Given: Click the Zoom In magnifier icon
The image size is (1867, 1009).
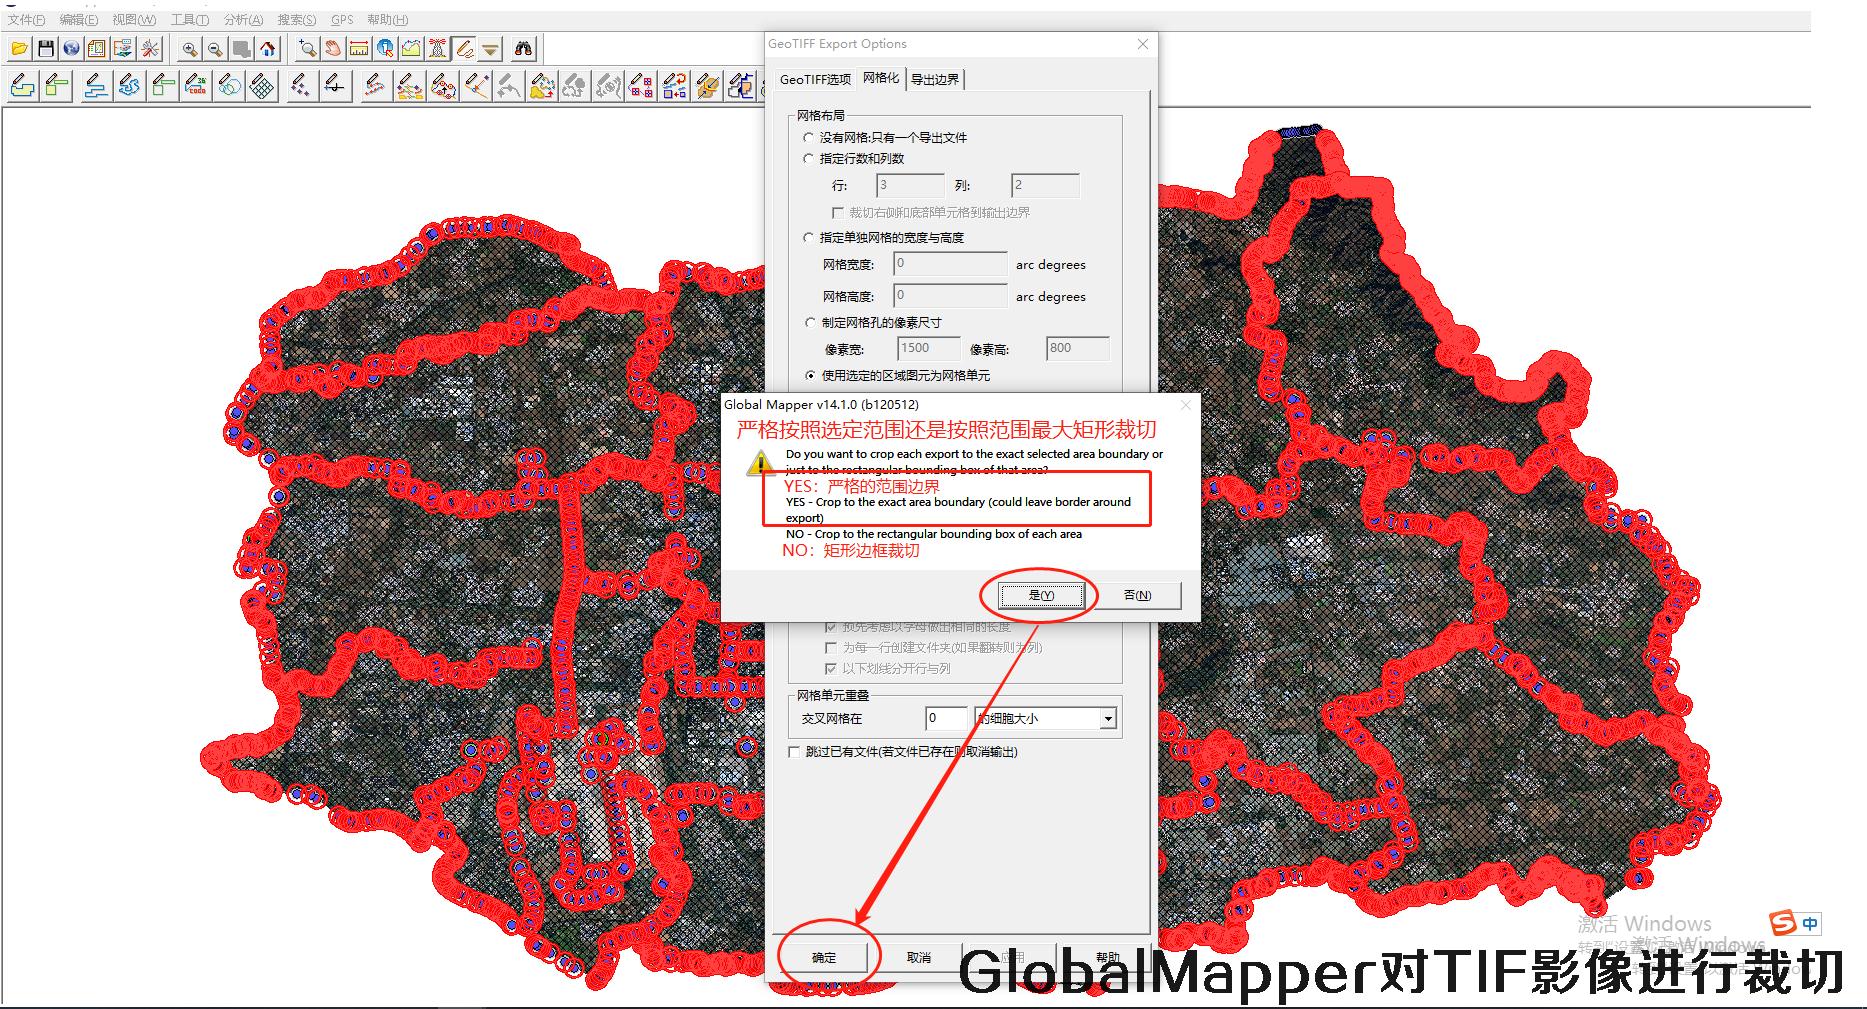Looking at the screenshot, I should pos(189,48).
